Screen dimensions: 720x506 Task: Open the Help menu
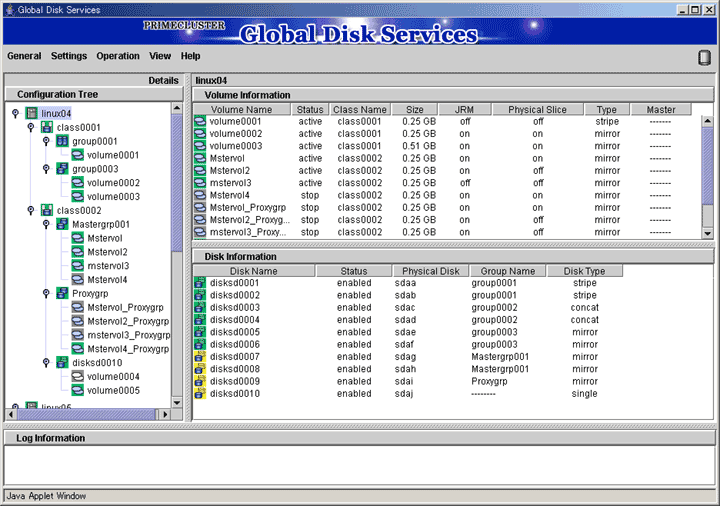point(191,56)
